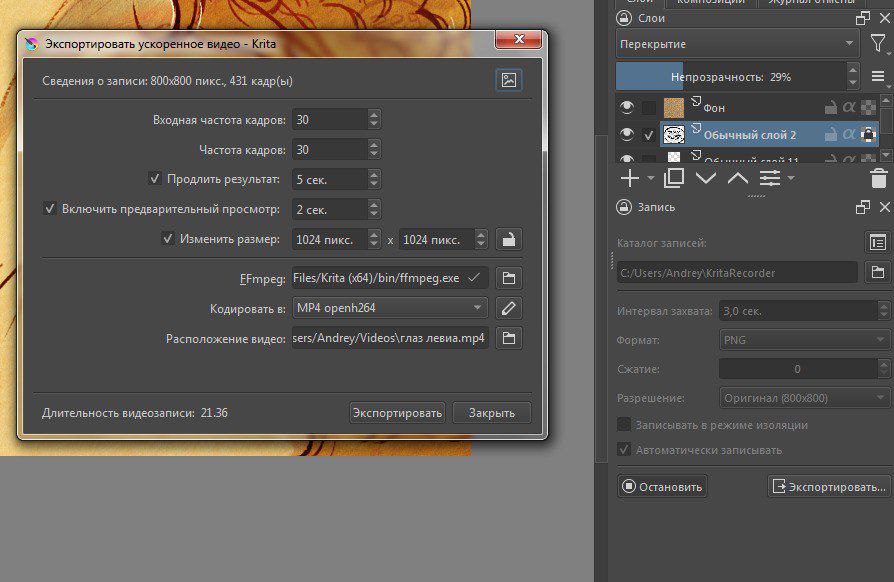Image resolution: width=894 pixels, height=582 pixels.
Task: Click the preview image icon in export dialog
Action: click(x=509, y=81)
